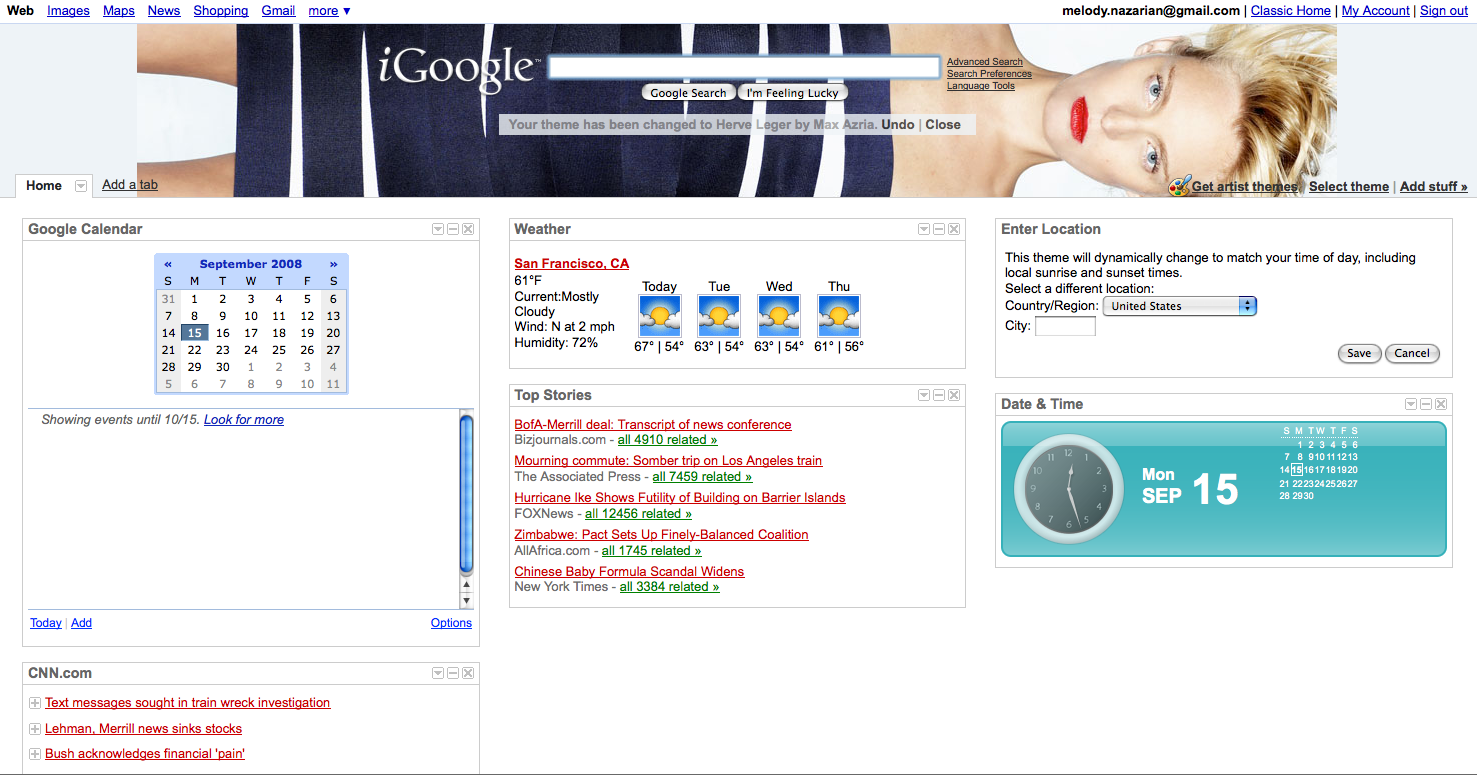Open Date & Time gadget menu arrow
The height and width of the screenshot is (775, 1477).
coord(1411,404)
